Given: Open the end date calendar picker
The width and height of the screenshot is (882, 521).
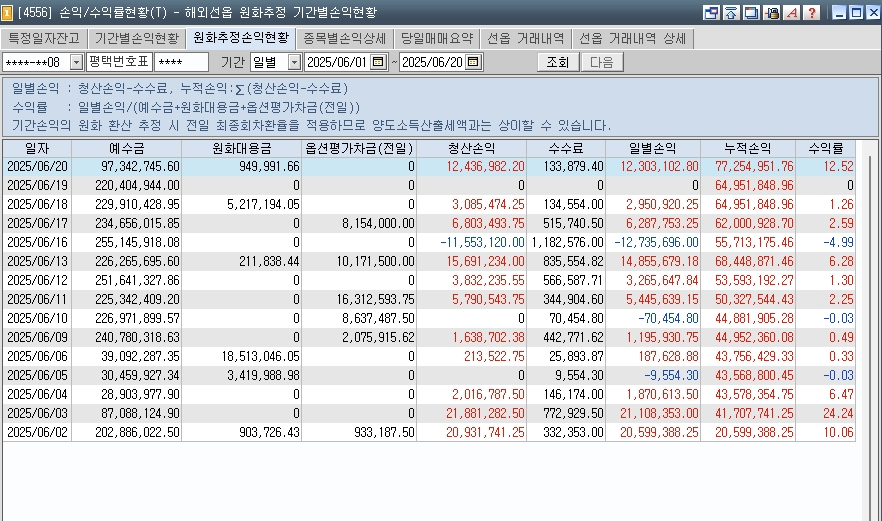Looking at the screenshot, I should [474, 62].
